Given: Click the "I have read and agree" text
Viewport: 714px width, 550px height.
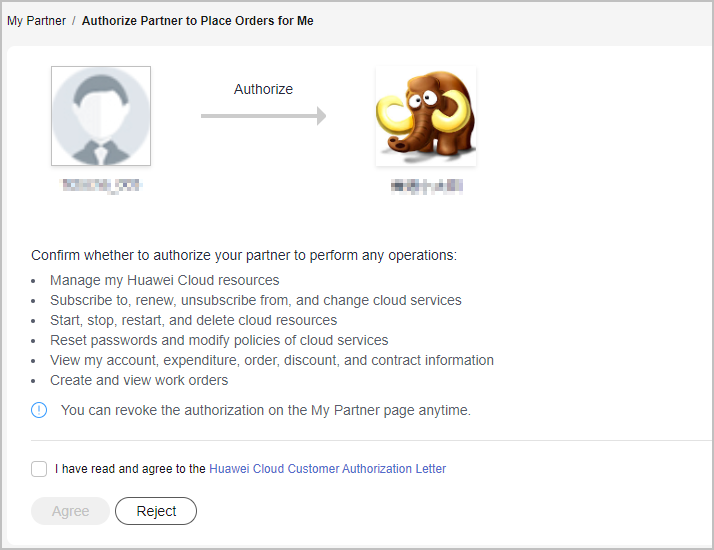Looking at the screenshot, I should point(130,468).
